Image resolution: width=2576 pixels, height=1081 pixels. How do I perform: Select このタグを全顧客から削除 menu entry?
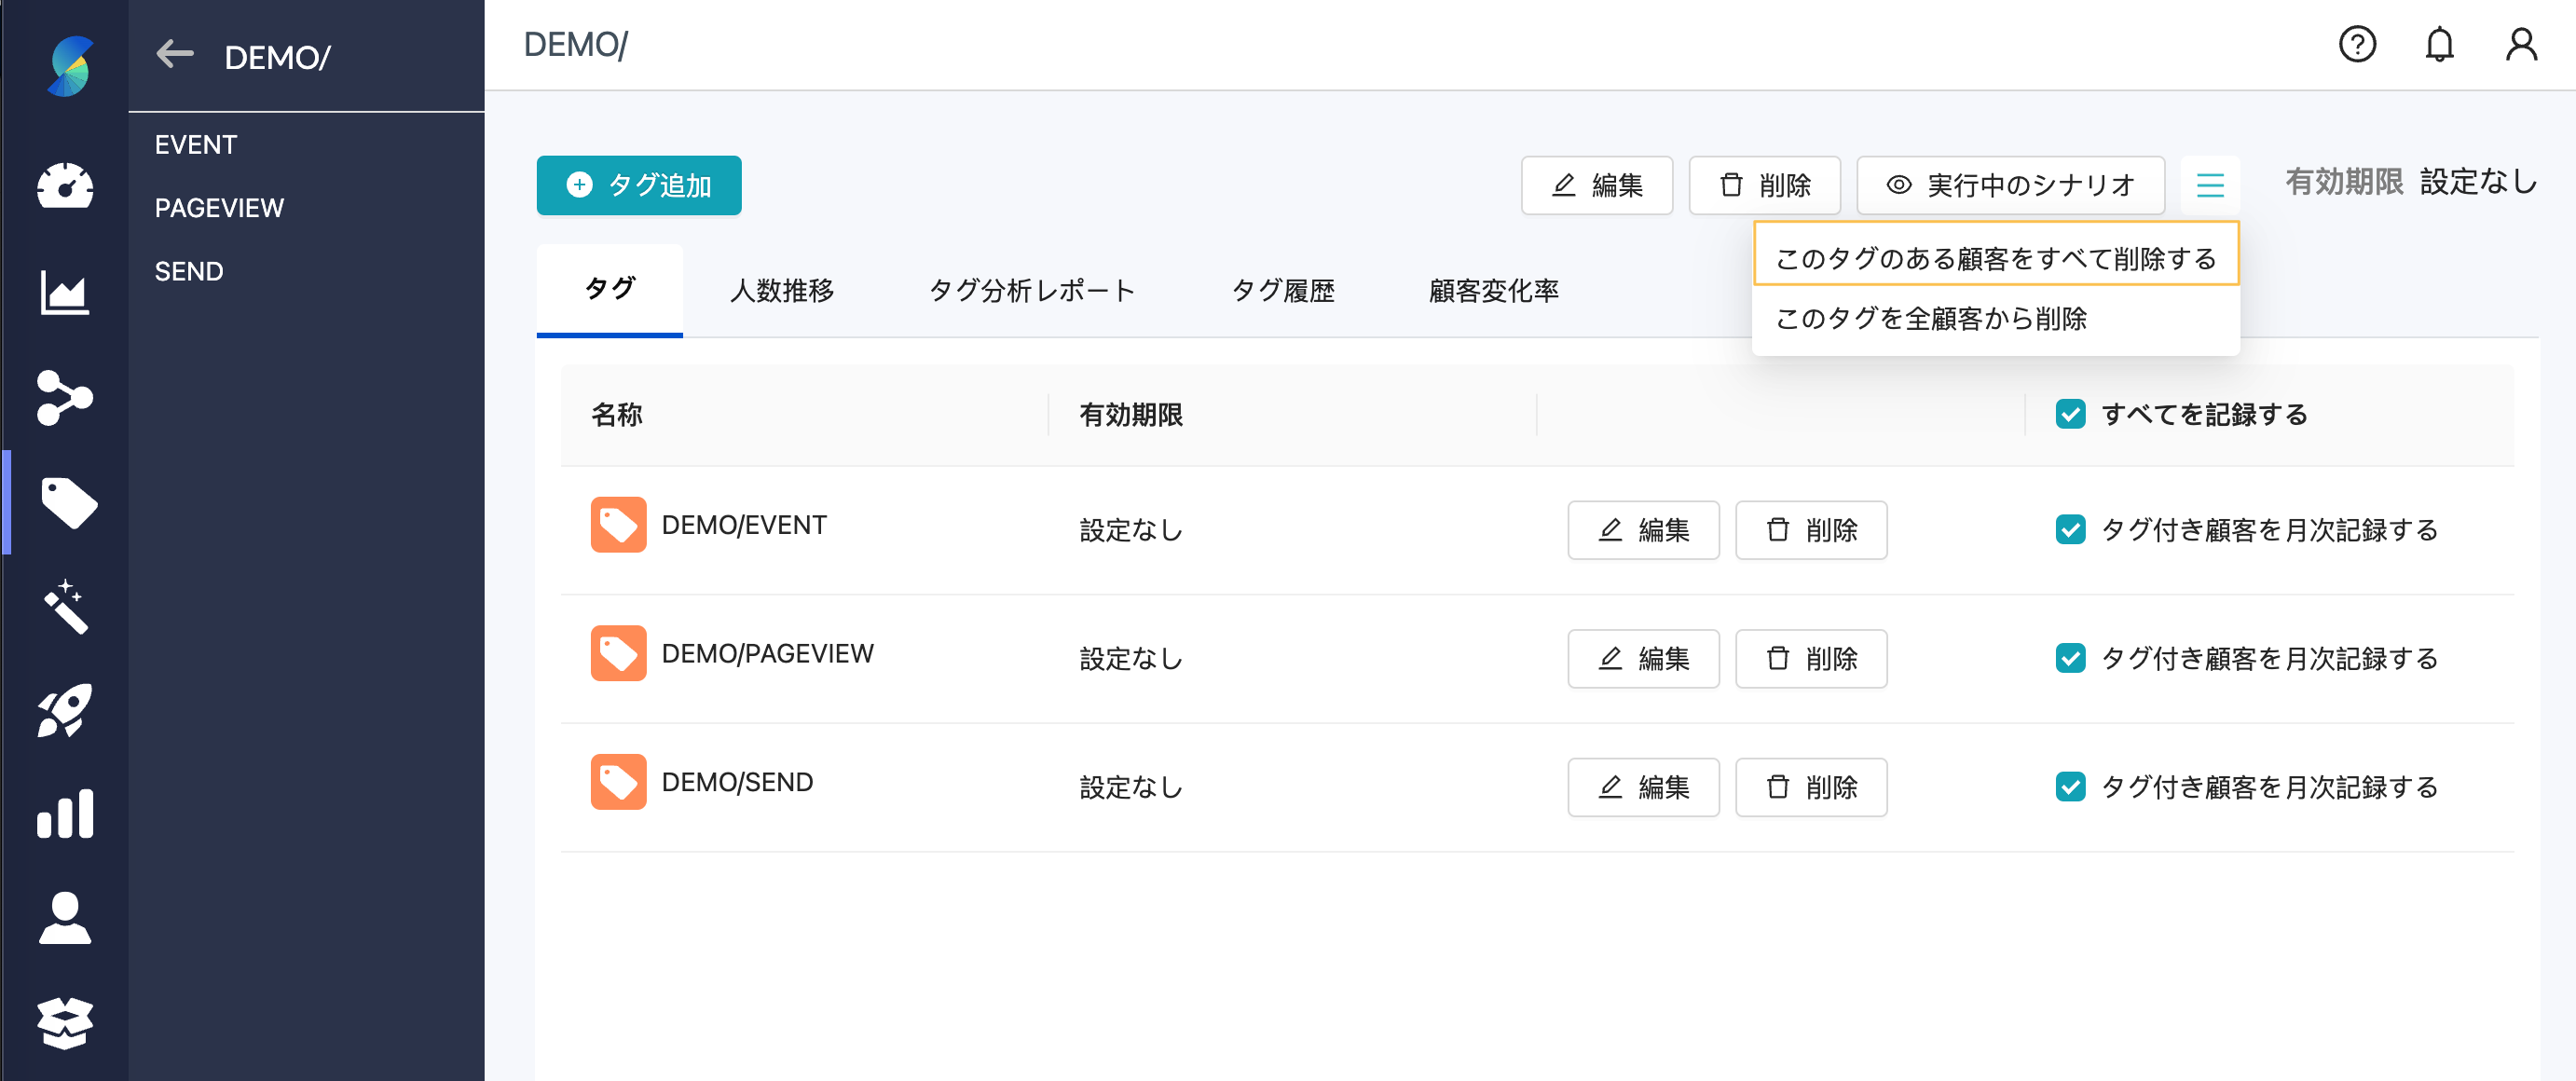click(1930, 318)
